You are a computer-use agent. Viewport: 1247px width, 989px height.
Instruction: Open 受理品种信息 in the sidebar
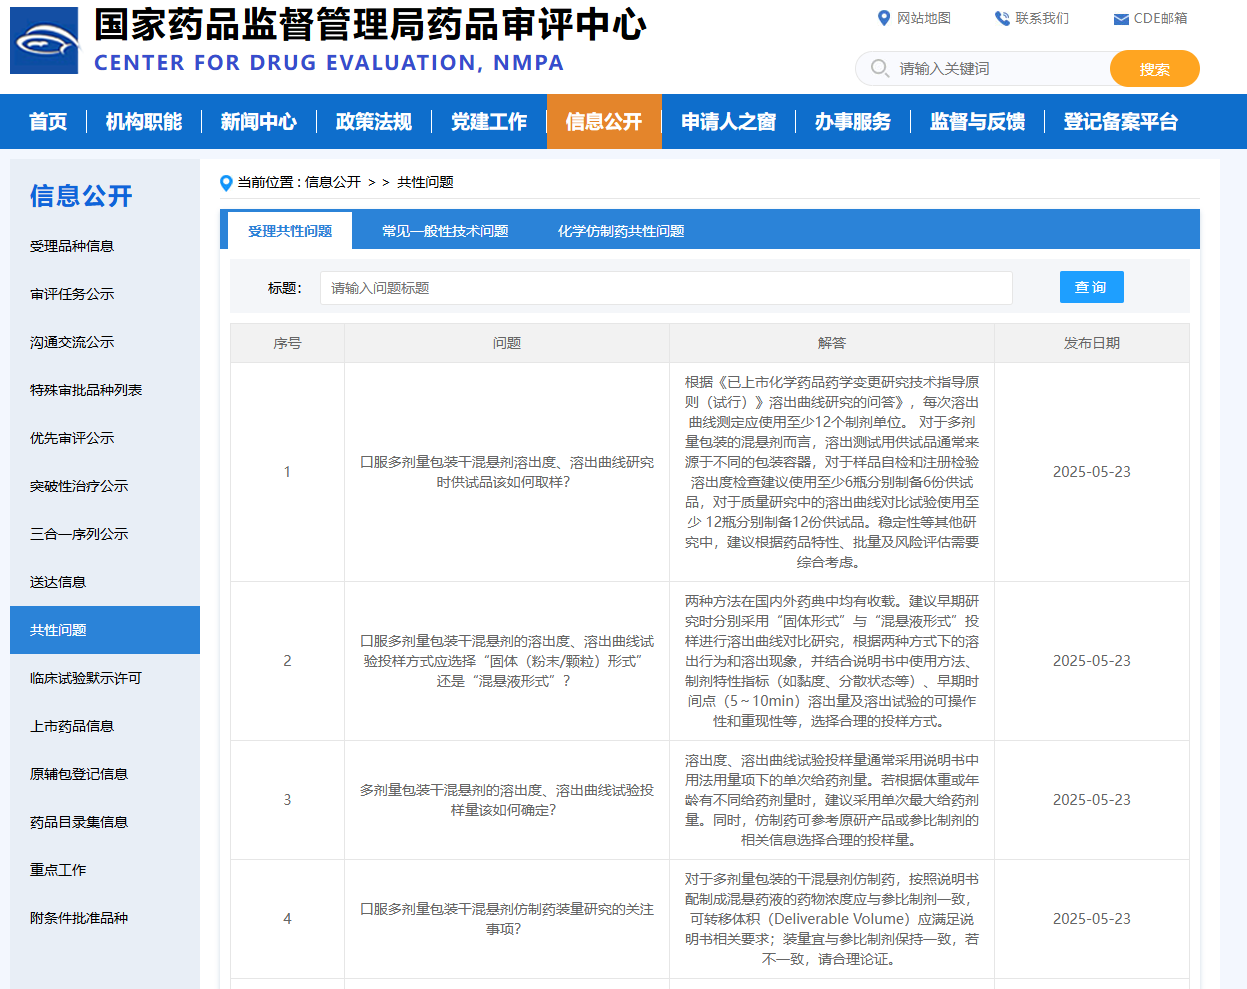pos(72,246)
